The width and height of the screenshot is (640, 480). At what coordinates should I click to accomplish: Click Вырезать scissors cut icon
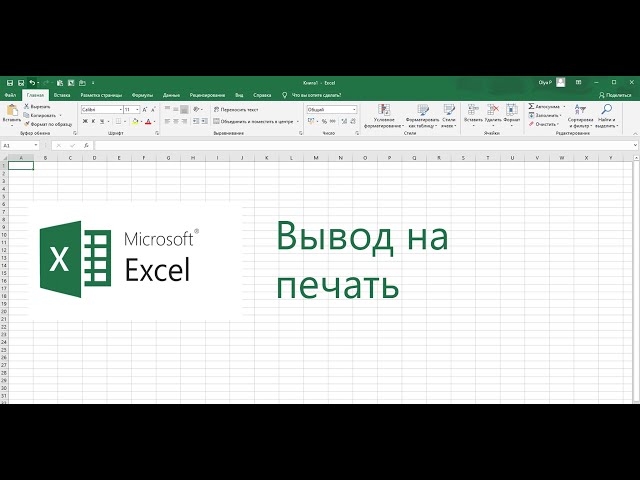[27, 106]
